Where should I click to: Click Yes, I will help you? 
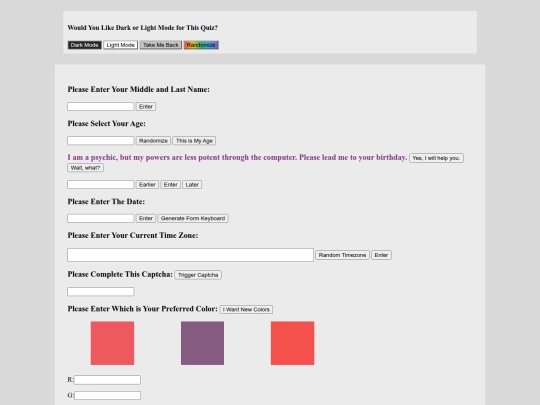pyautogui.click(x=436, y=158)
